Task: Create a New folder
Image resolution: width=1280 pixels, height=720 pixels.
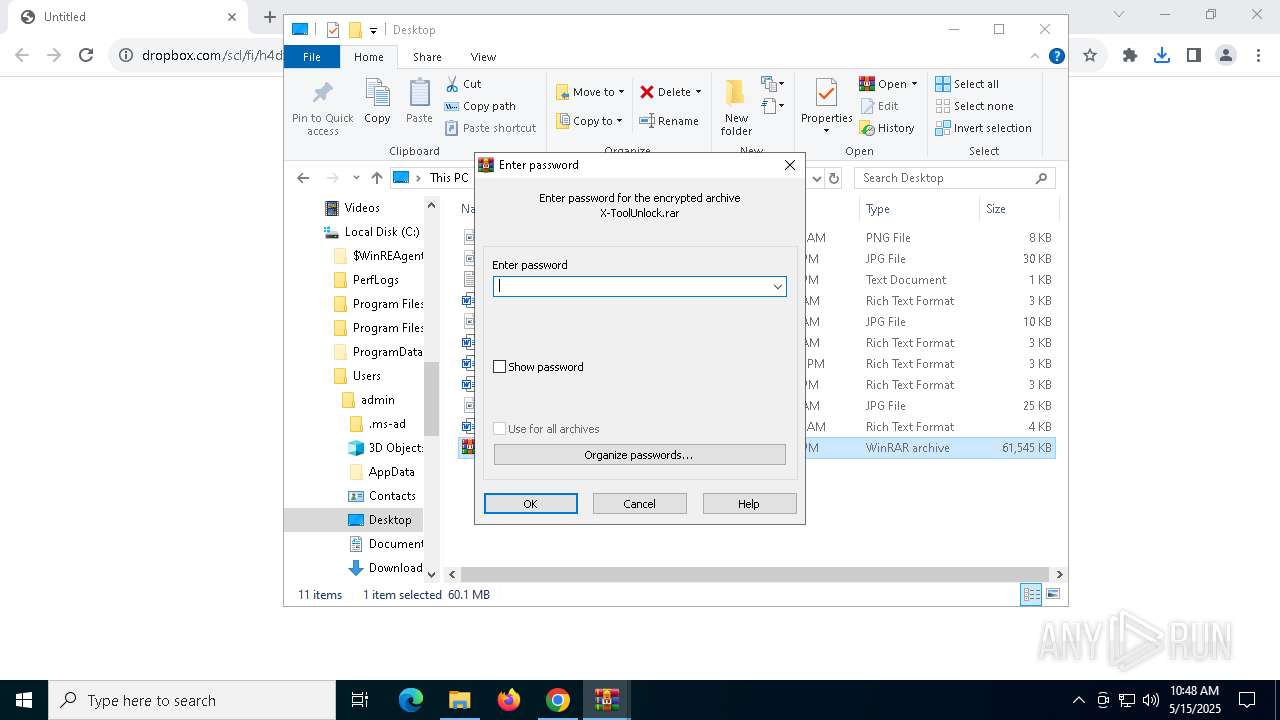Action: [x=736, y=108]
